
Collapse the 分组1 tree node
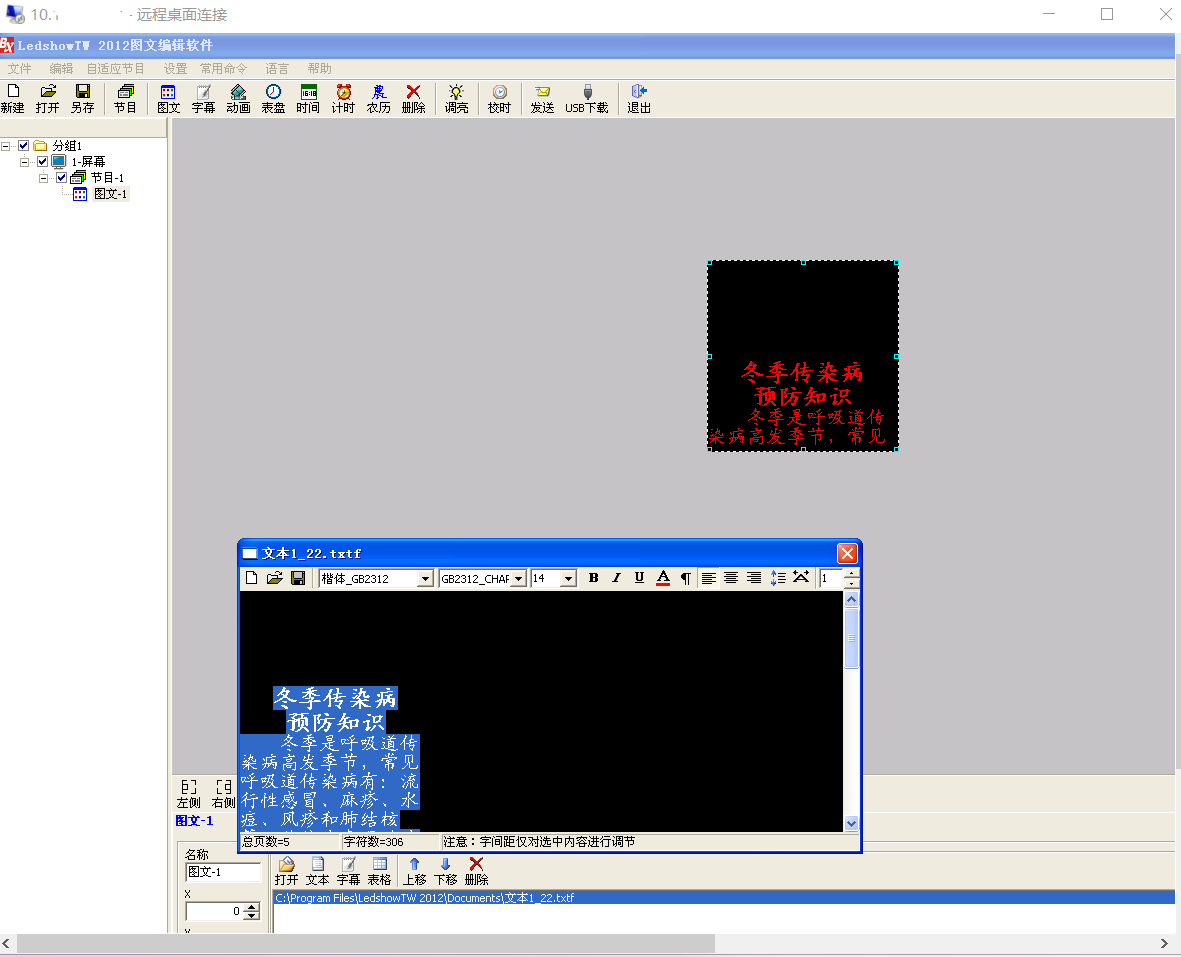coord(6,145)
